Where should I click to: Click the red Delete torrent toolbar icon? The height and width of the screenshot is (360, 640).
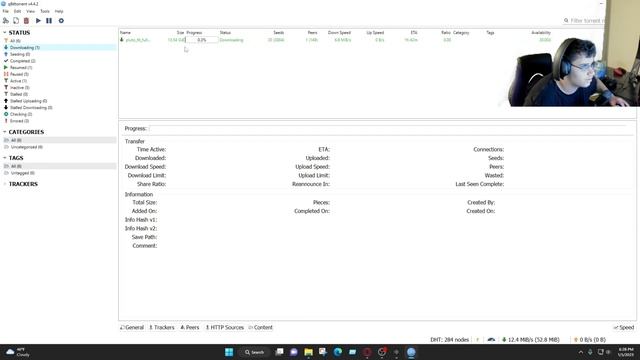pos(27,20)
